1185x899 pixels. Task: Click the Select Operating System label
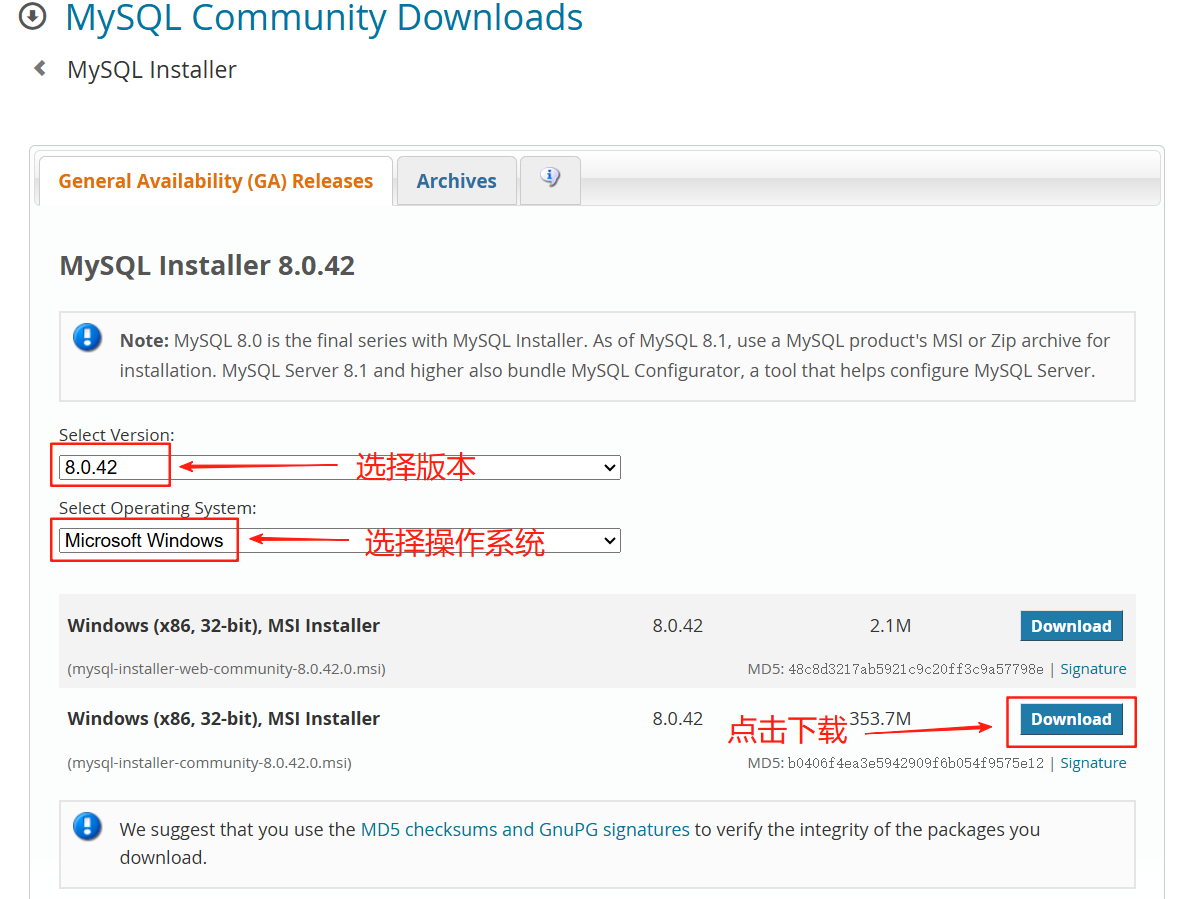[x=157, y=508]
